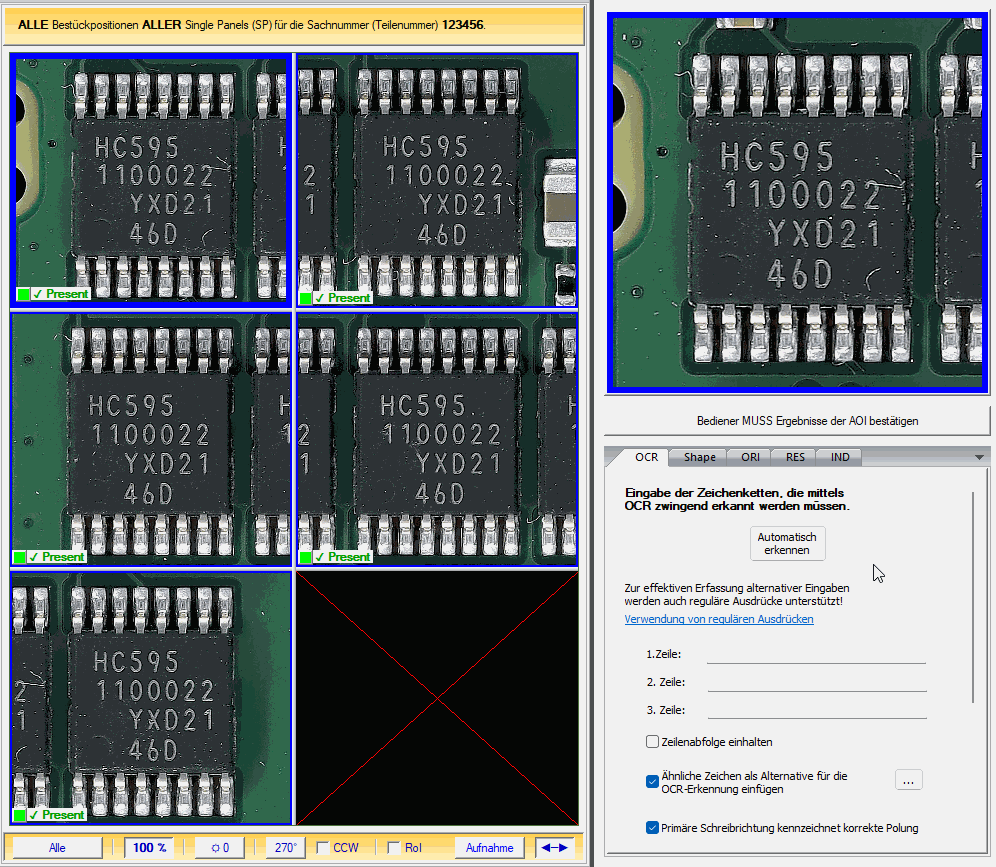Click the large HC595 preview image
The width and height of the screenshot is (996, 867).
[798, 203]
